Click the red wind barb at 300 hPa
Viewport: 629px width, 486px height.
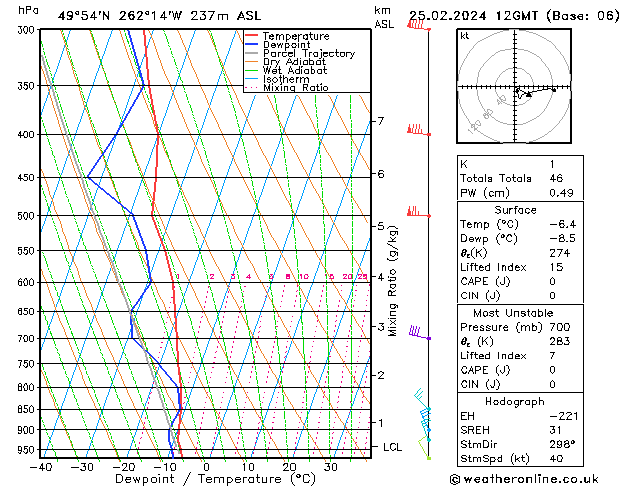(x=419, y=26)
